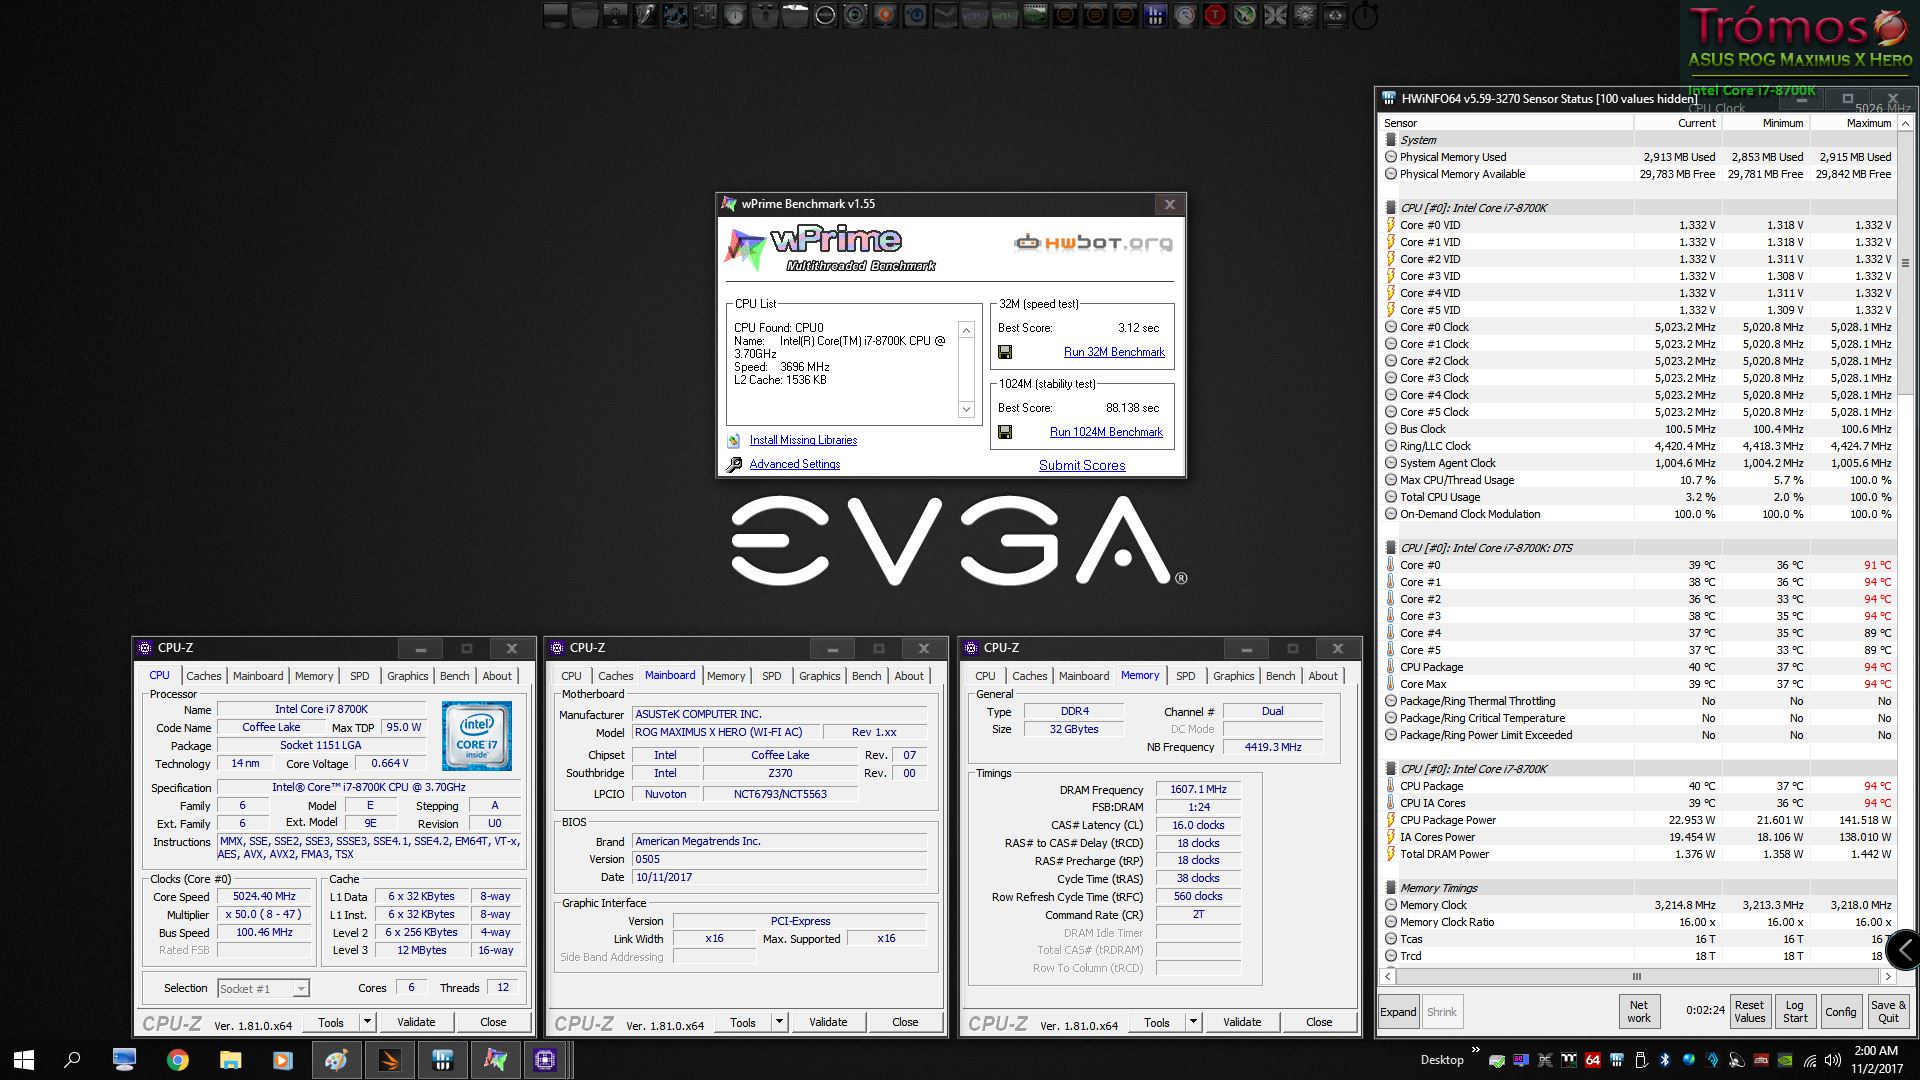The height and width of the screenshot is (1080, 1920).
Task: Click the black side-arrow circle at HWiNFO edge
Action: pyautogui.click(x=1903, y=950)
